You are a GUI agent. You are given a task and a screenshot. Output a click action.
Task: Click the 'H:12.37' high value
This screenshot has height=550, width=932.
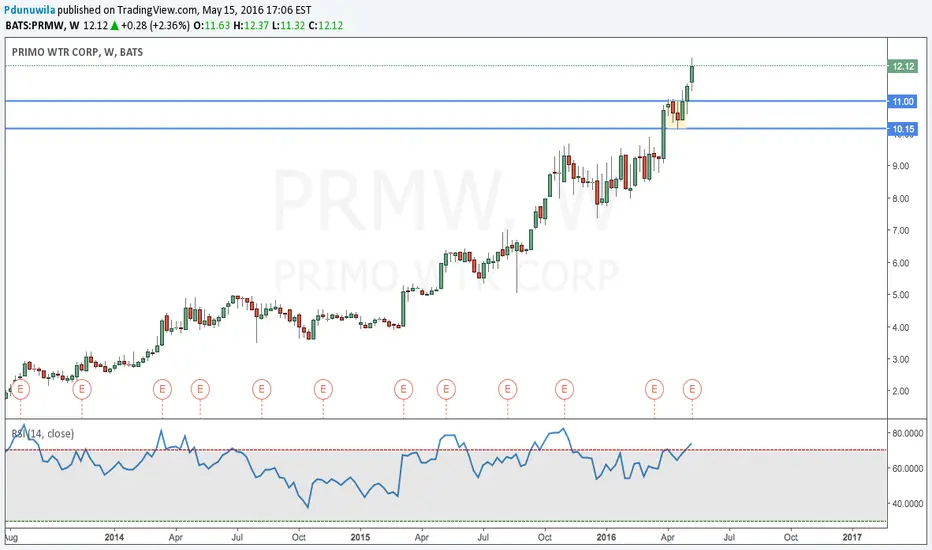pyautogui.click(x=251, y=26)
